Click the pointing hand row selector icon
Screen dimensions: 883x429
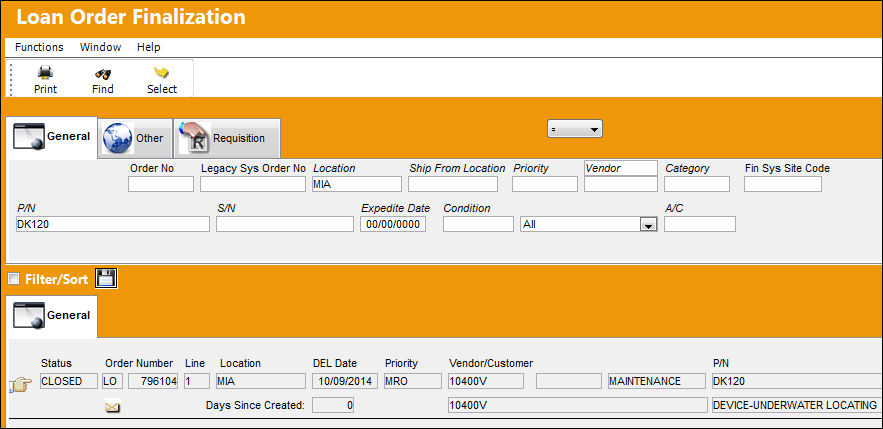(x=21, y=385)
